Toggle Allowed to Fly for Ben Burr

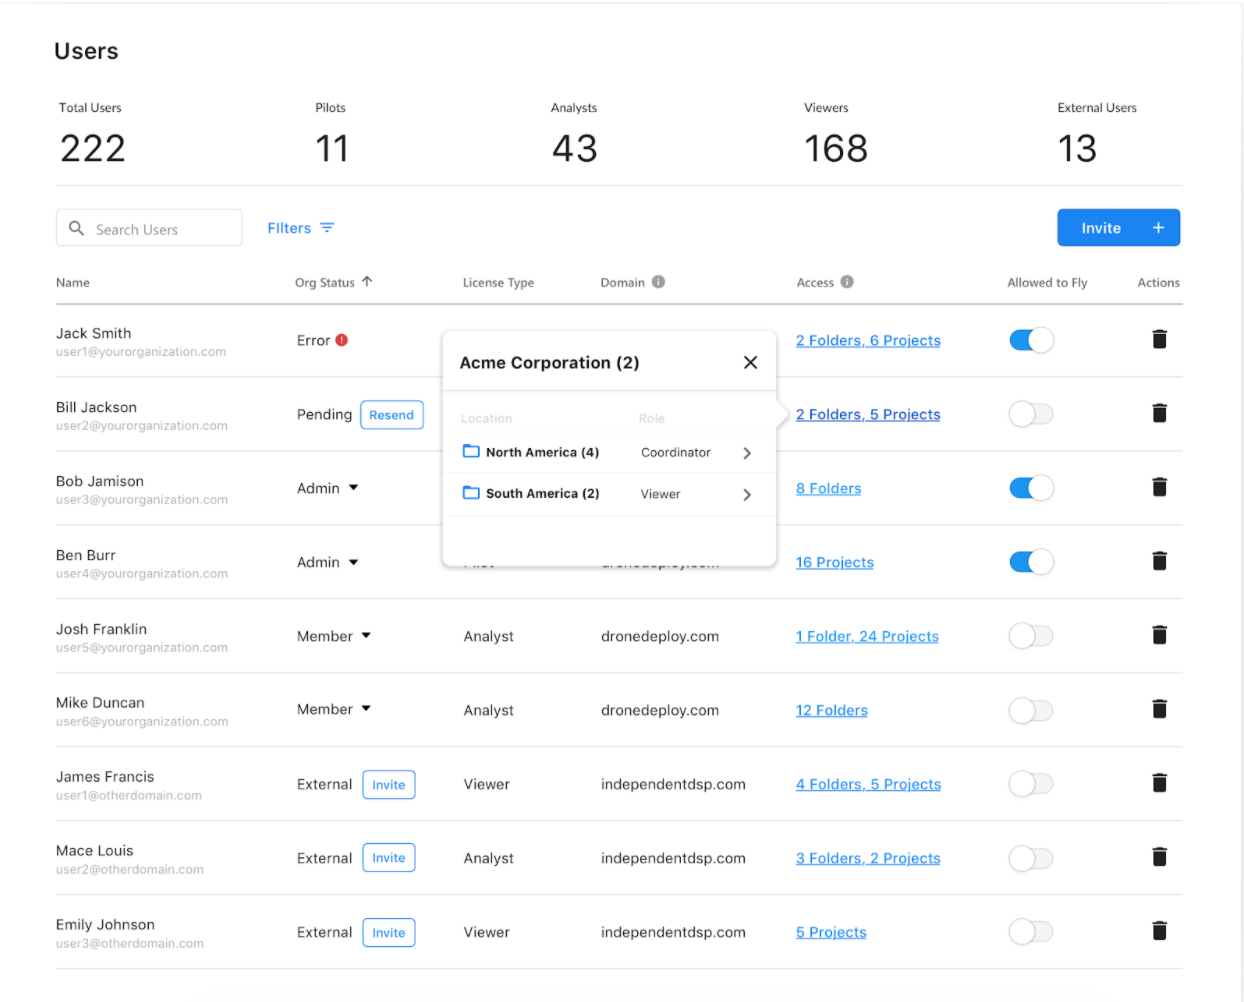[1031, 562]
